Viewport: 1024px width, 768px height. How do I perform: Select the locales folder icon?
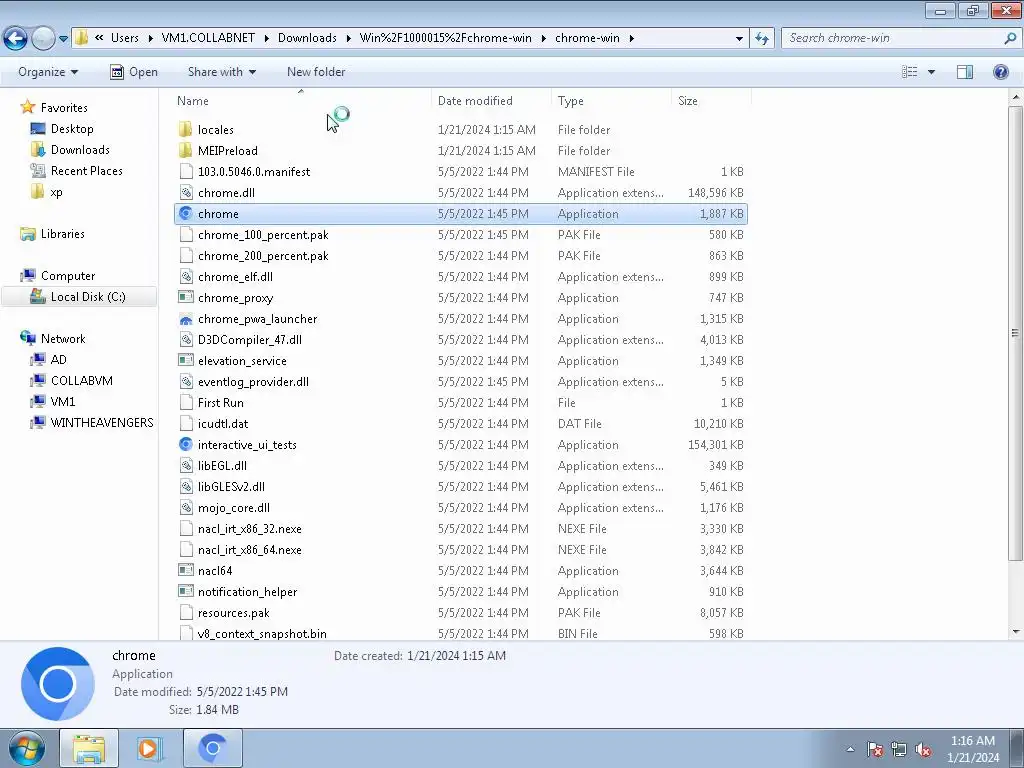tap(186, 129)
